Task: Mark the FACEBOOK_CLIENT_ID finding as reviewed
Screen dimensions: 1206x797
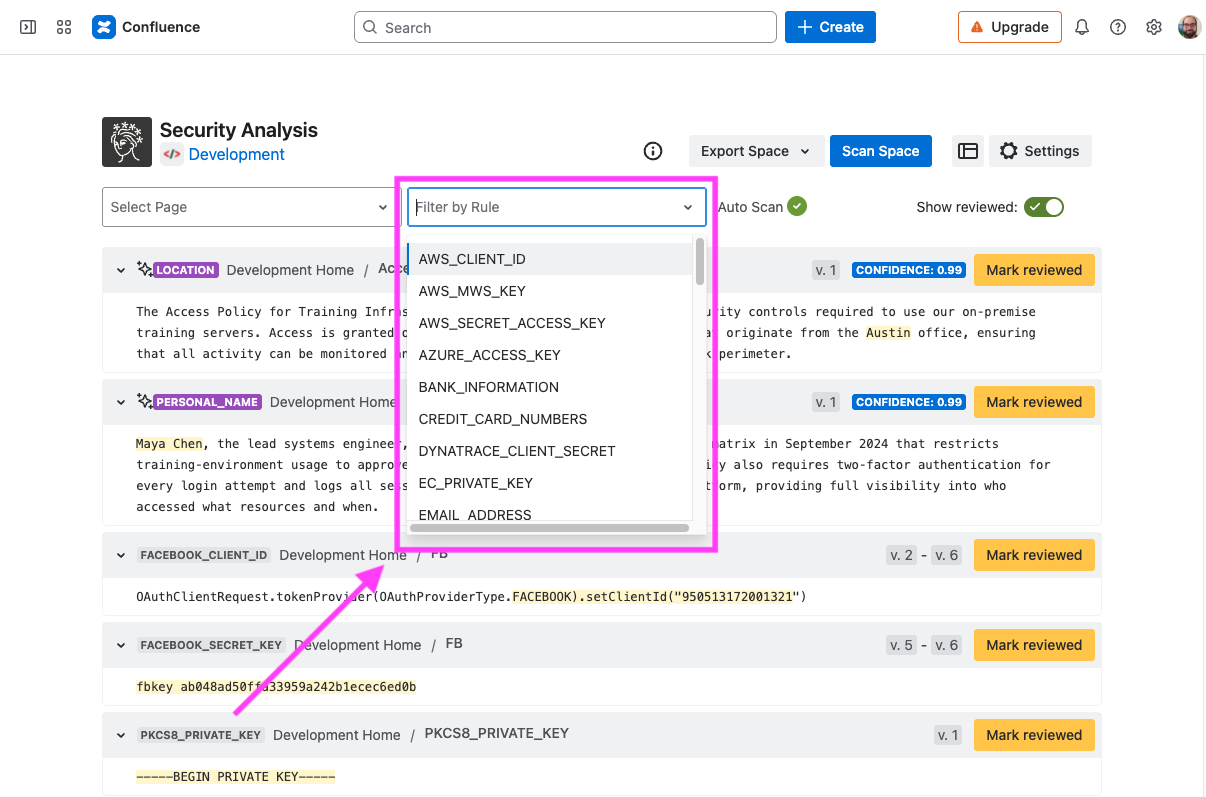Action: click(1034, 555)
